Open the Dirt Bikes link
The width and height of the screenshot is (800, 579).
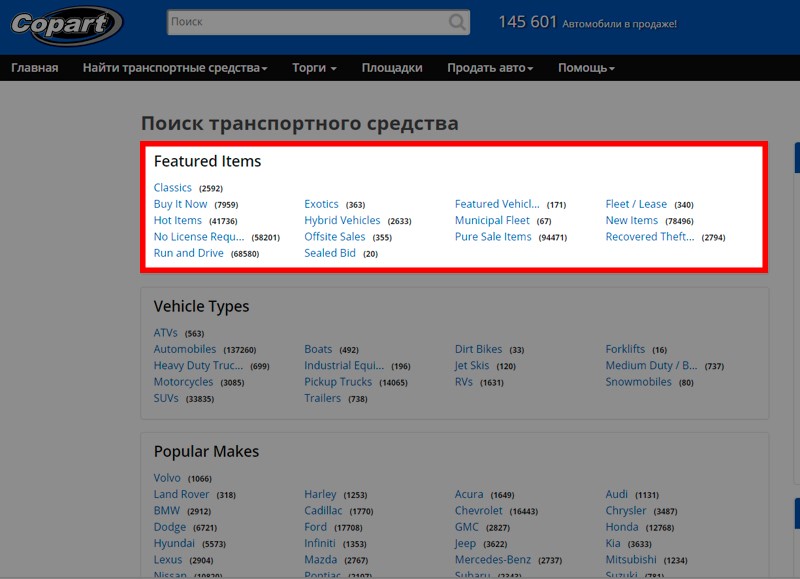(479, 349)
